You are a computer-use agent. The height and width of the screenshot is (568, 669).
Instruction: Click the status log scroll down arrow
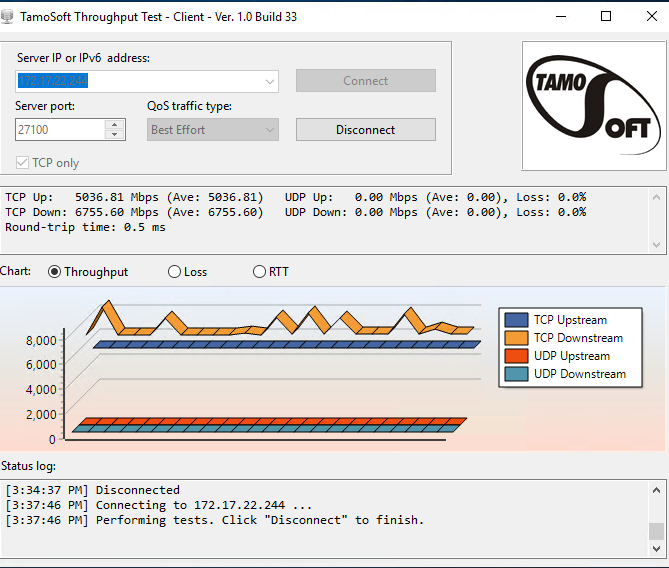pyautogui.click(x=657, y=549)
